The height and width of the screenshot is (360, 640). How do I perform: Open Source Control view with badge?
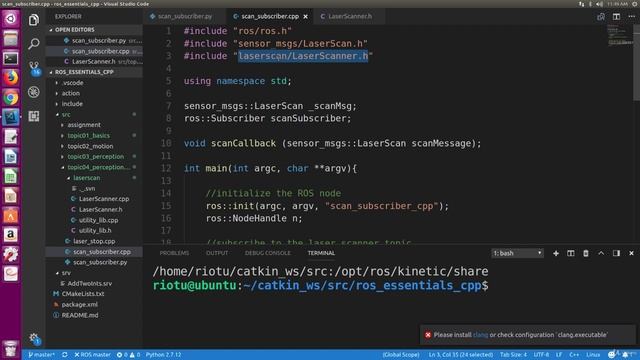[x=34, y=68]
